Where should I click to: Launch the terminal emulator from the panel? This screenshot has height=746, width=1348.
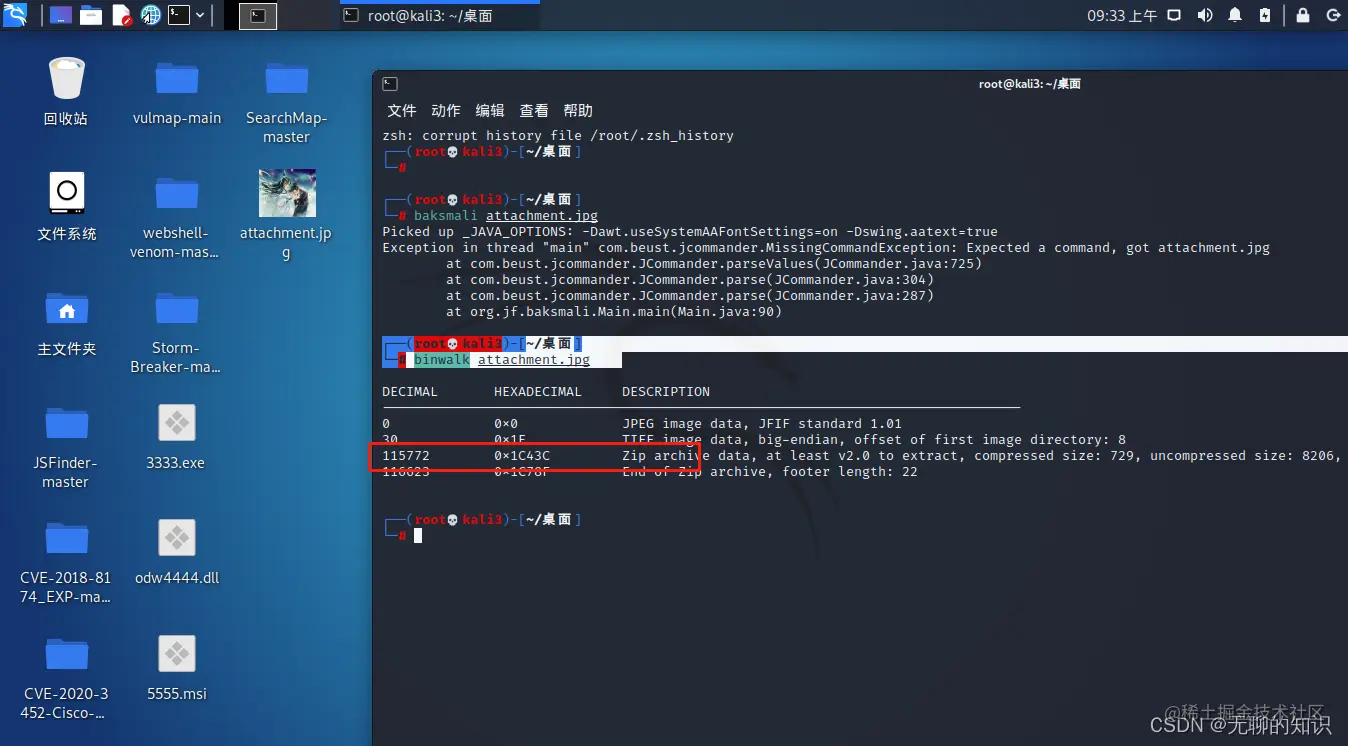coord(178,15)
